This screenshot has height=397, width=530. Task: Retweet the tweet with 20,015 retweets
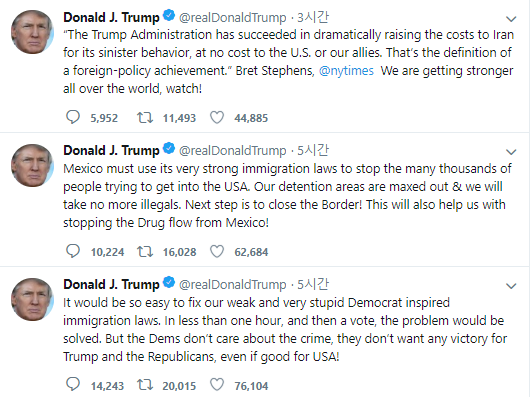click(x=145, y=385)
